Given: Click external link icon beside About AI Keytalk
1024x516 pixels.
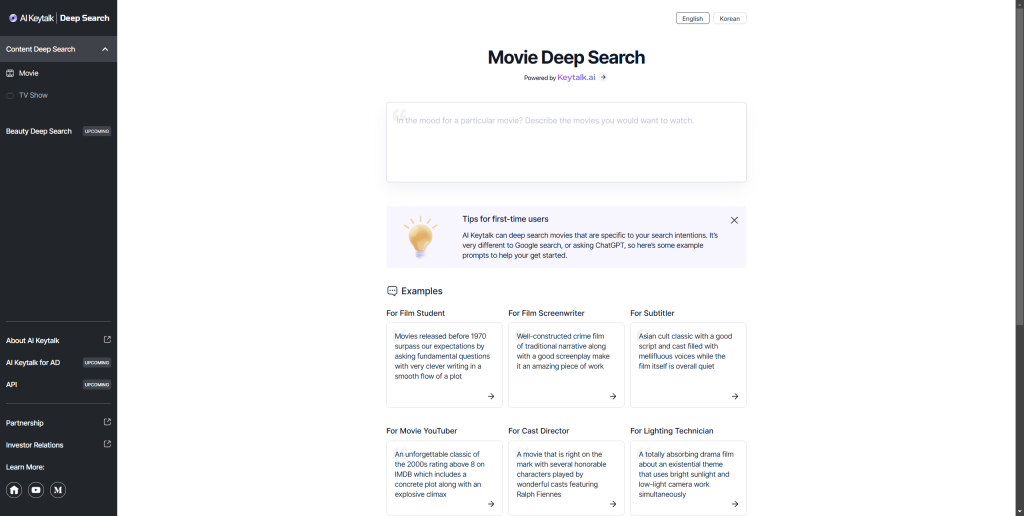Looking at the screenshot, I should (x=107, y=340).
